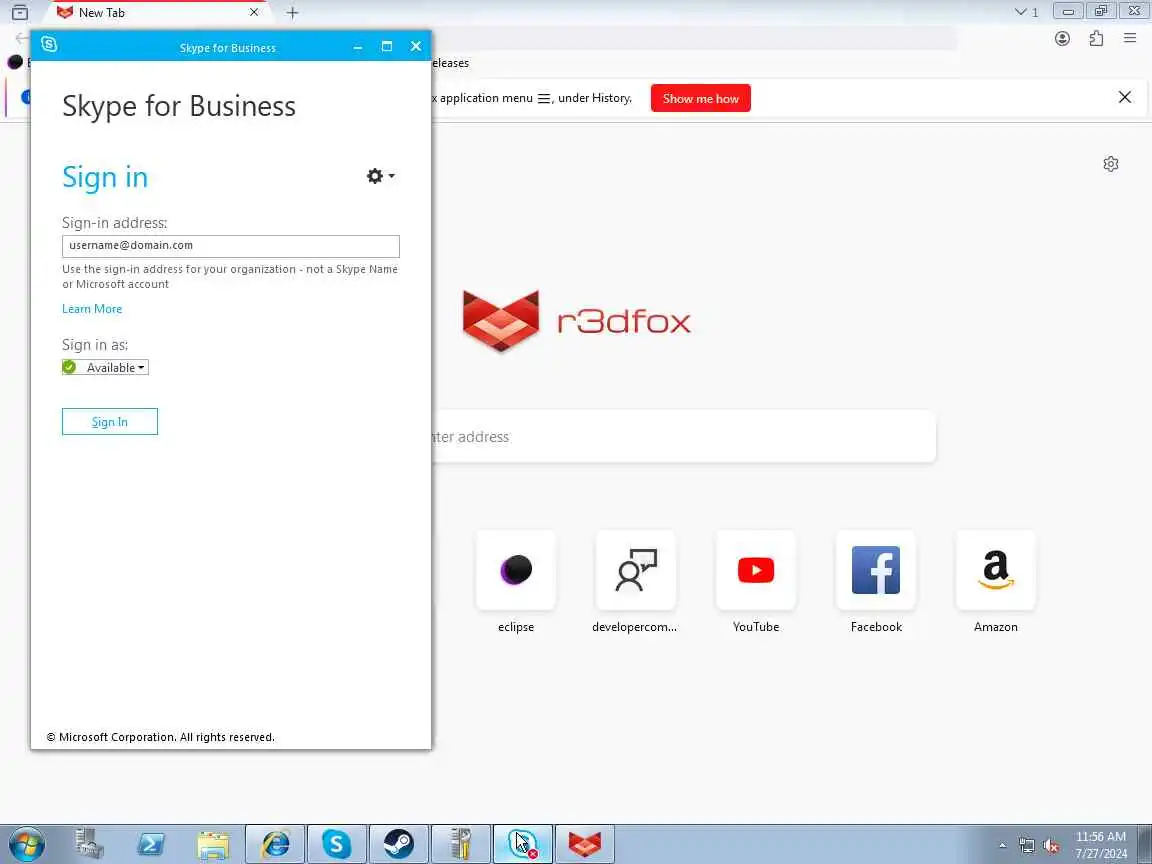Screen dimensions: 1152x864
Task: Click the Skype logo in the Skype for Business title bar
Action: (x=49, y=45)
